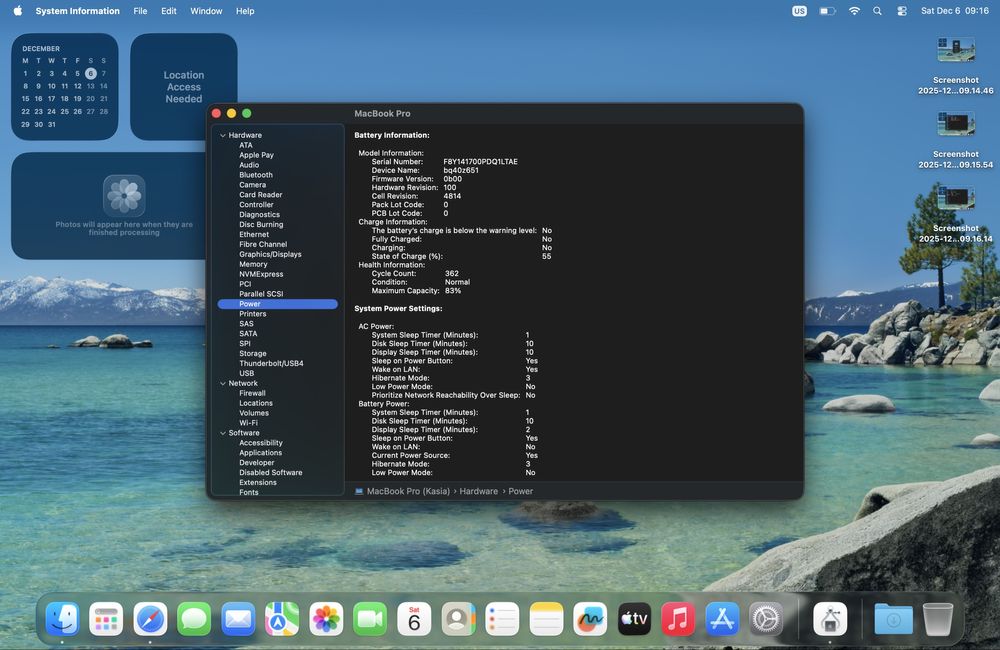Open screenshot file ending 09.15.54 on desktop
This screenshot has height=650, width=1000.
[x=955, y=140]
